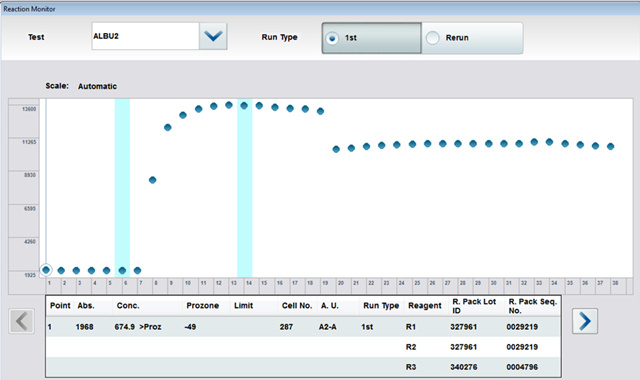Click the Point column header
Screen dimensions: 640x380
pos(60,306)
